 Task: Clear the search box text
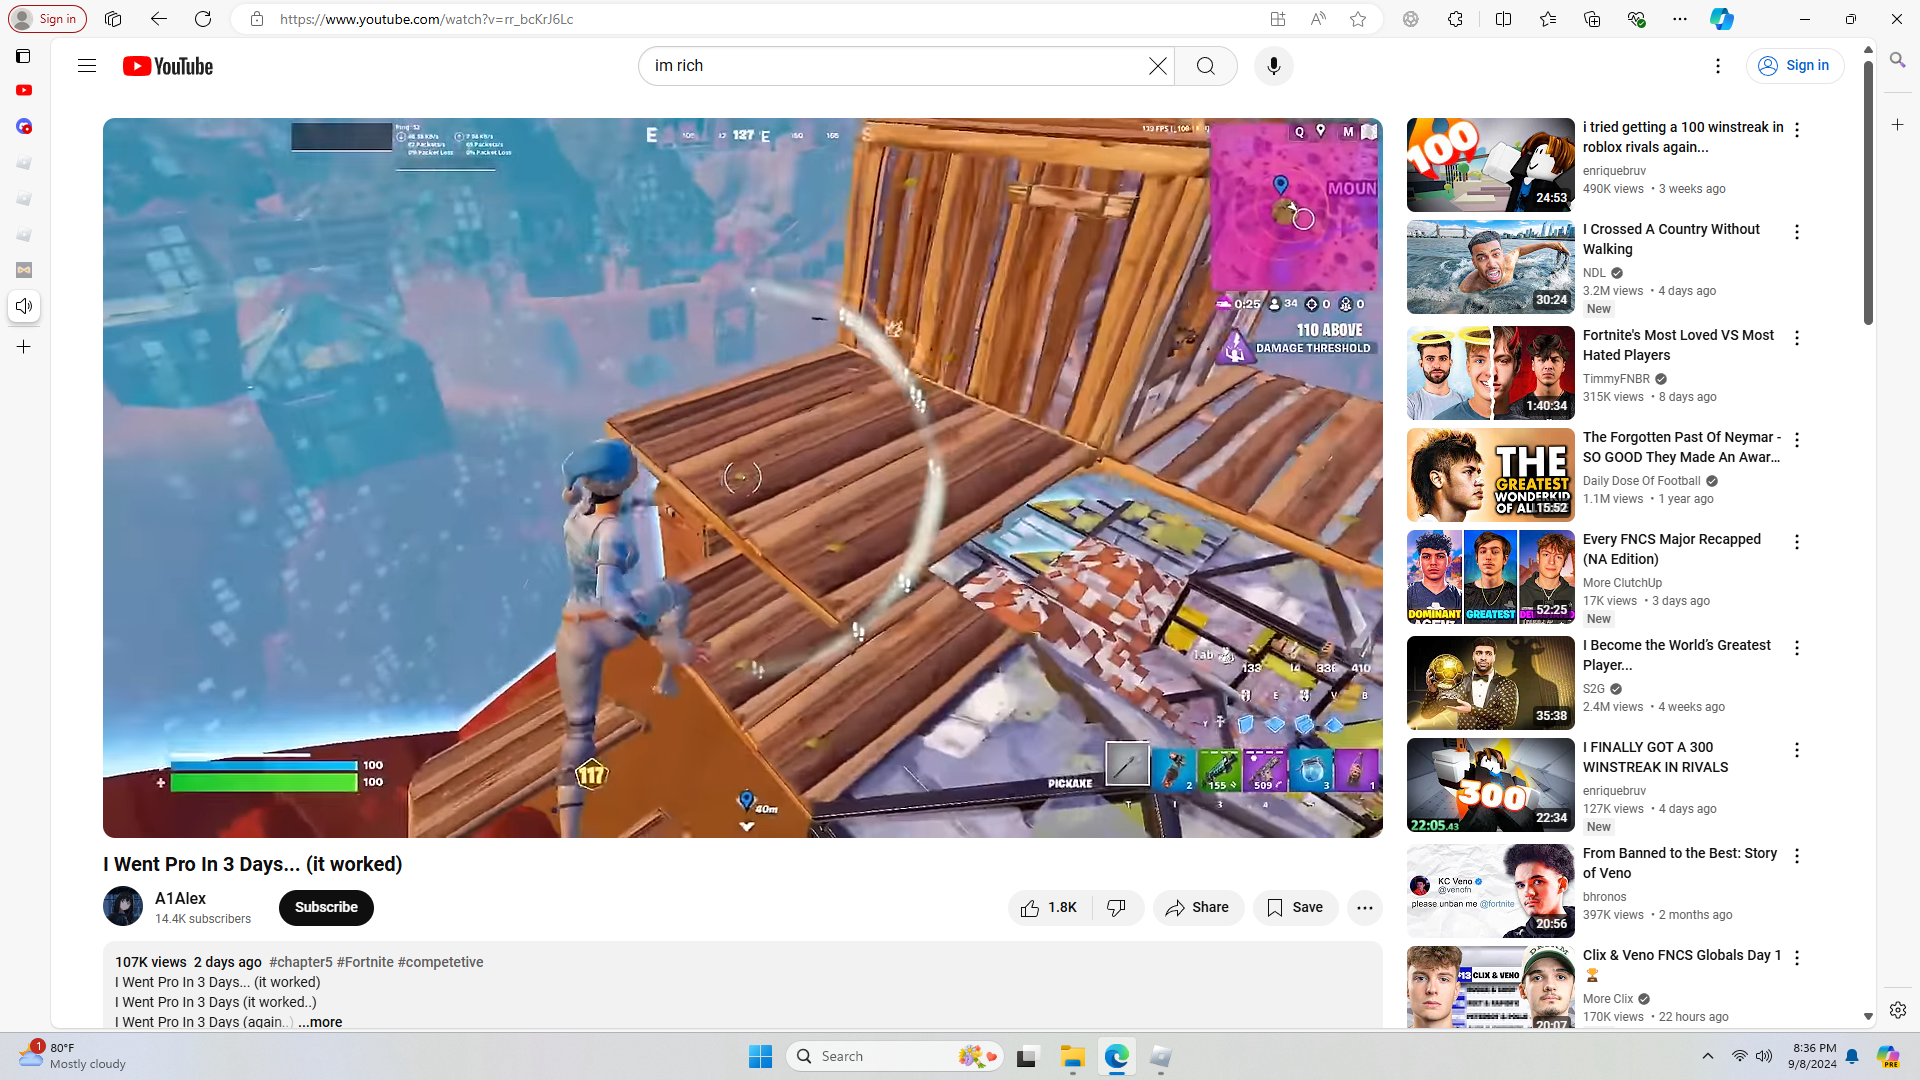(x=1157, y=66)
